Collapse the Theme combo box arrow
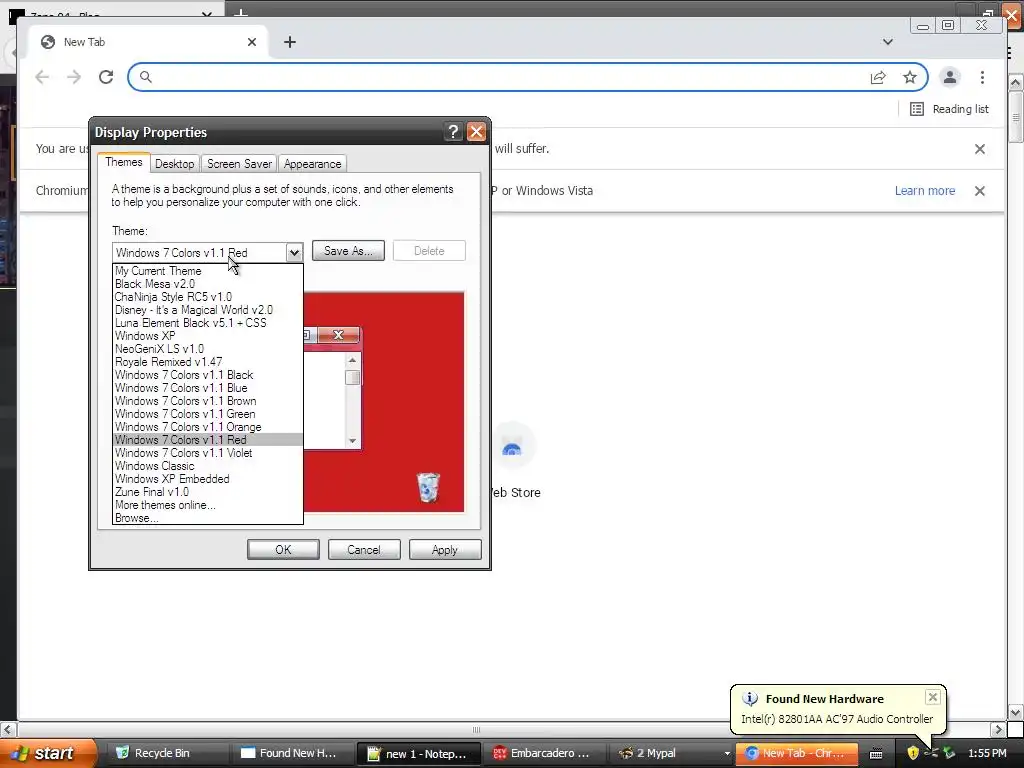 (x=294, y=252)
